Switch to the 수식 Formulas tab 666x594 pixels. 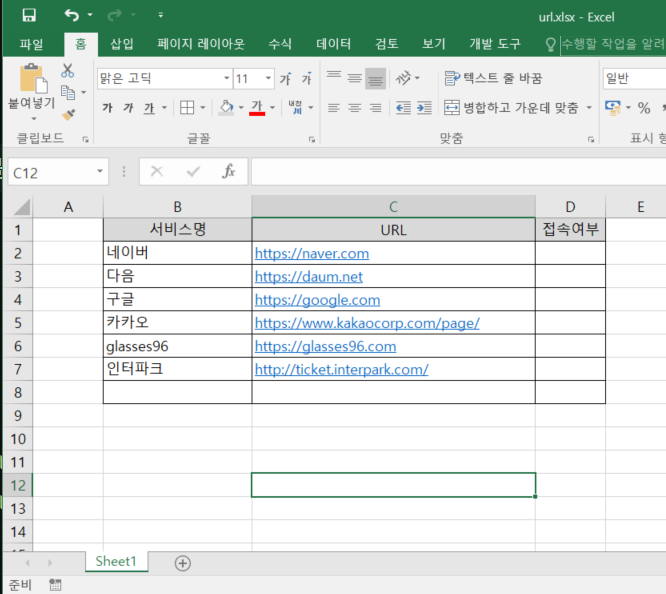280,44
